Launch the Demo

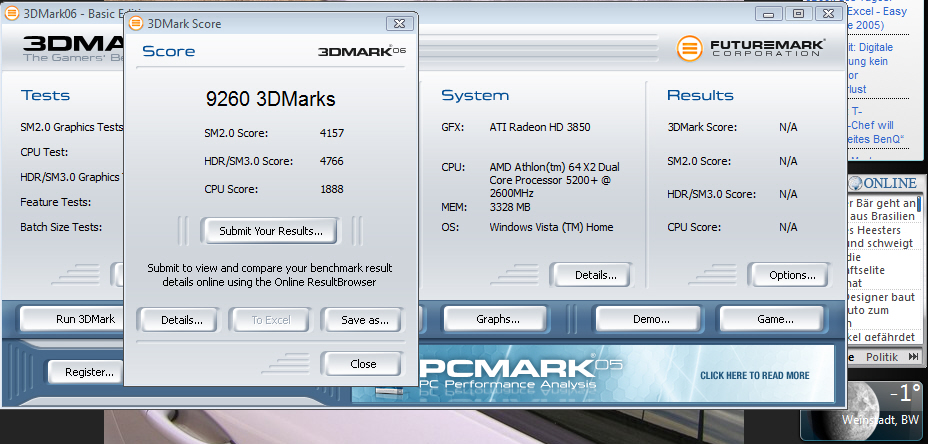pos(651,319)
